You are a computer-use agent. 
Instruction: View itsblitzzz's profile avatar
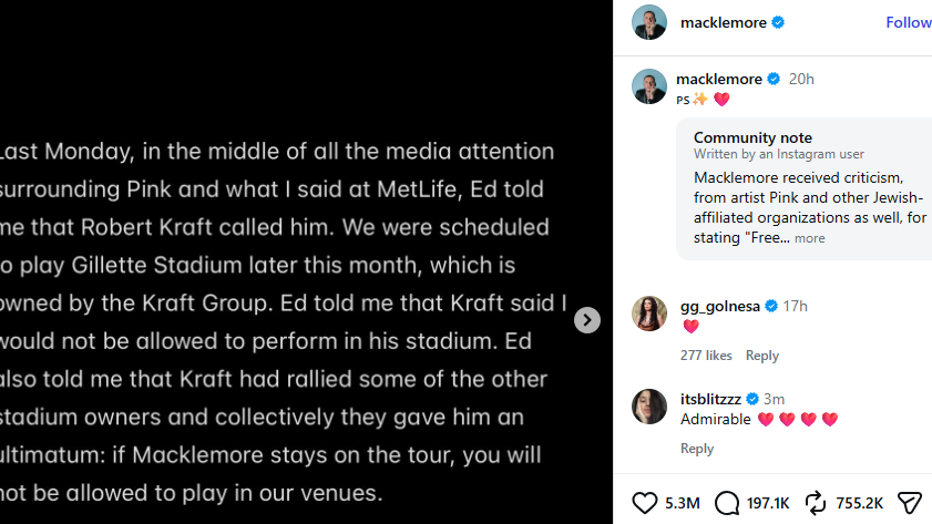(x=649, y=406)
